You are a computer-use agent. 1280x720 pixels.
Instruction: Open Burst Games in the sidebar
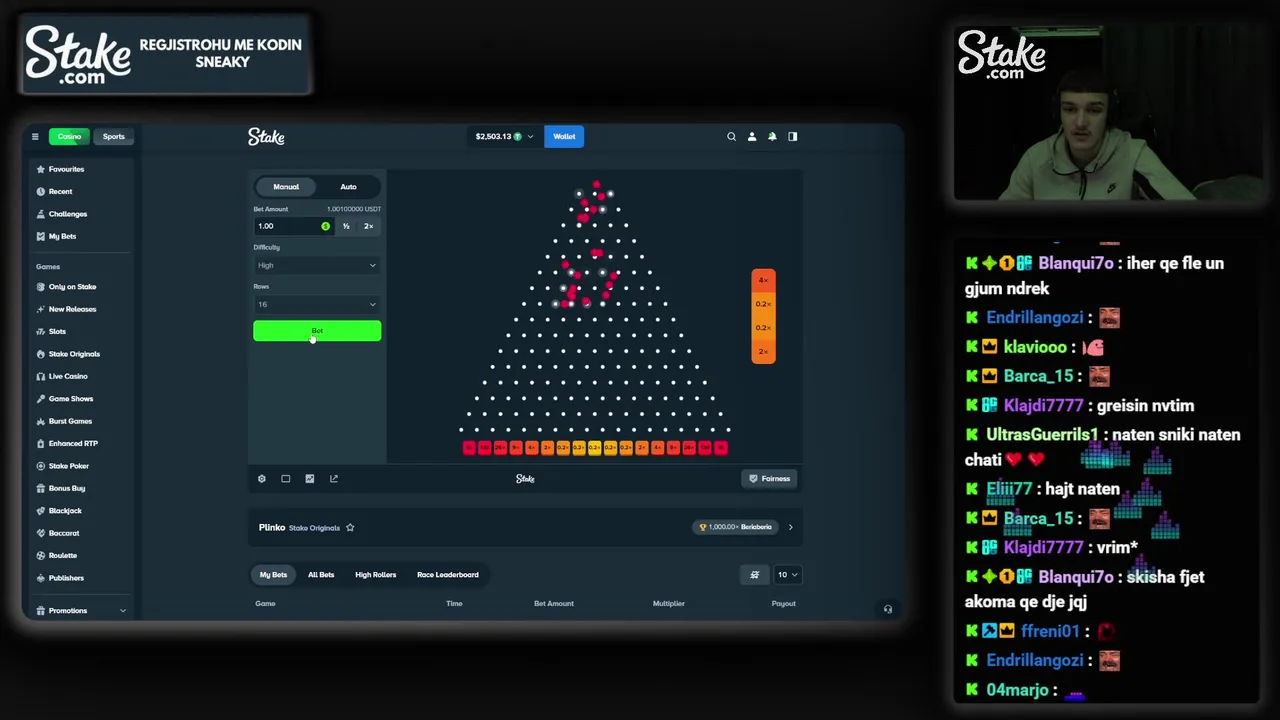click(x=70, y=421)
